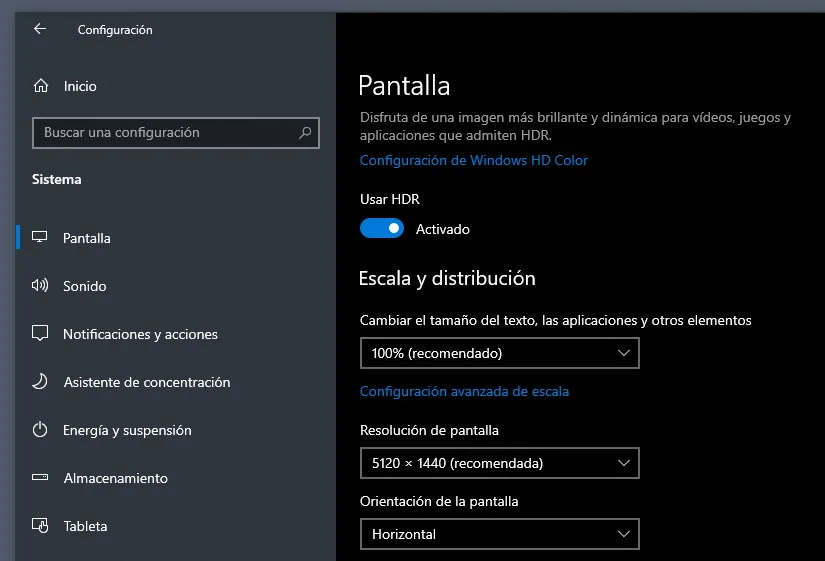Click the Asistente de concentración moon icon
Screen dimensions: 825x561
click(x=40, y=382)
